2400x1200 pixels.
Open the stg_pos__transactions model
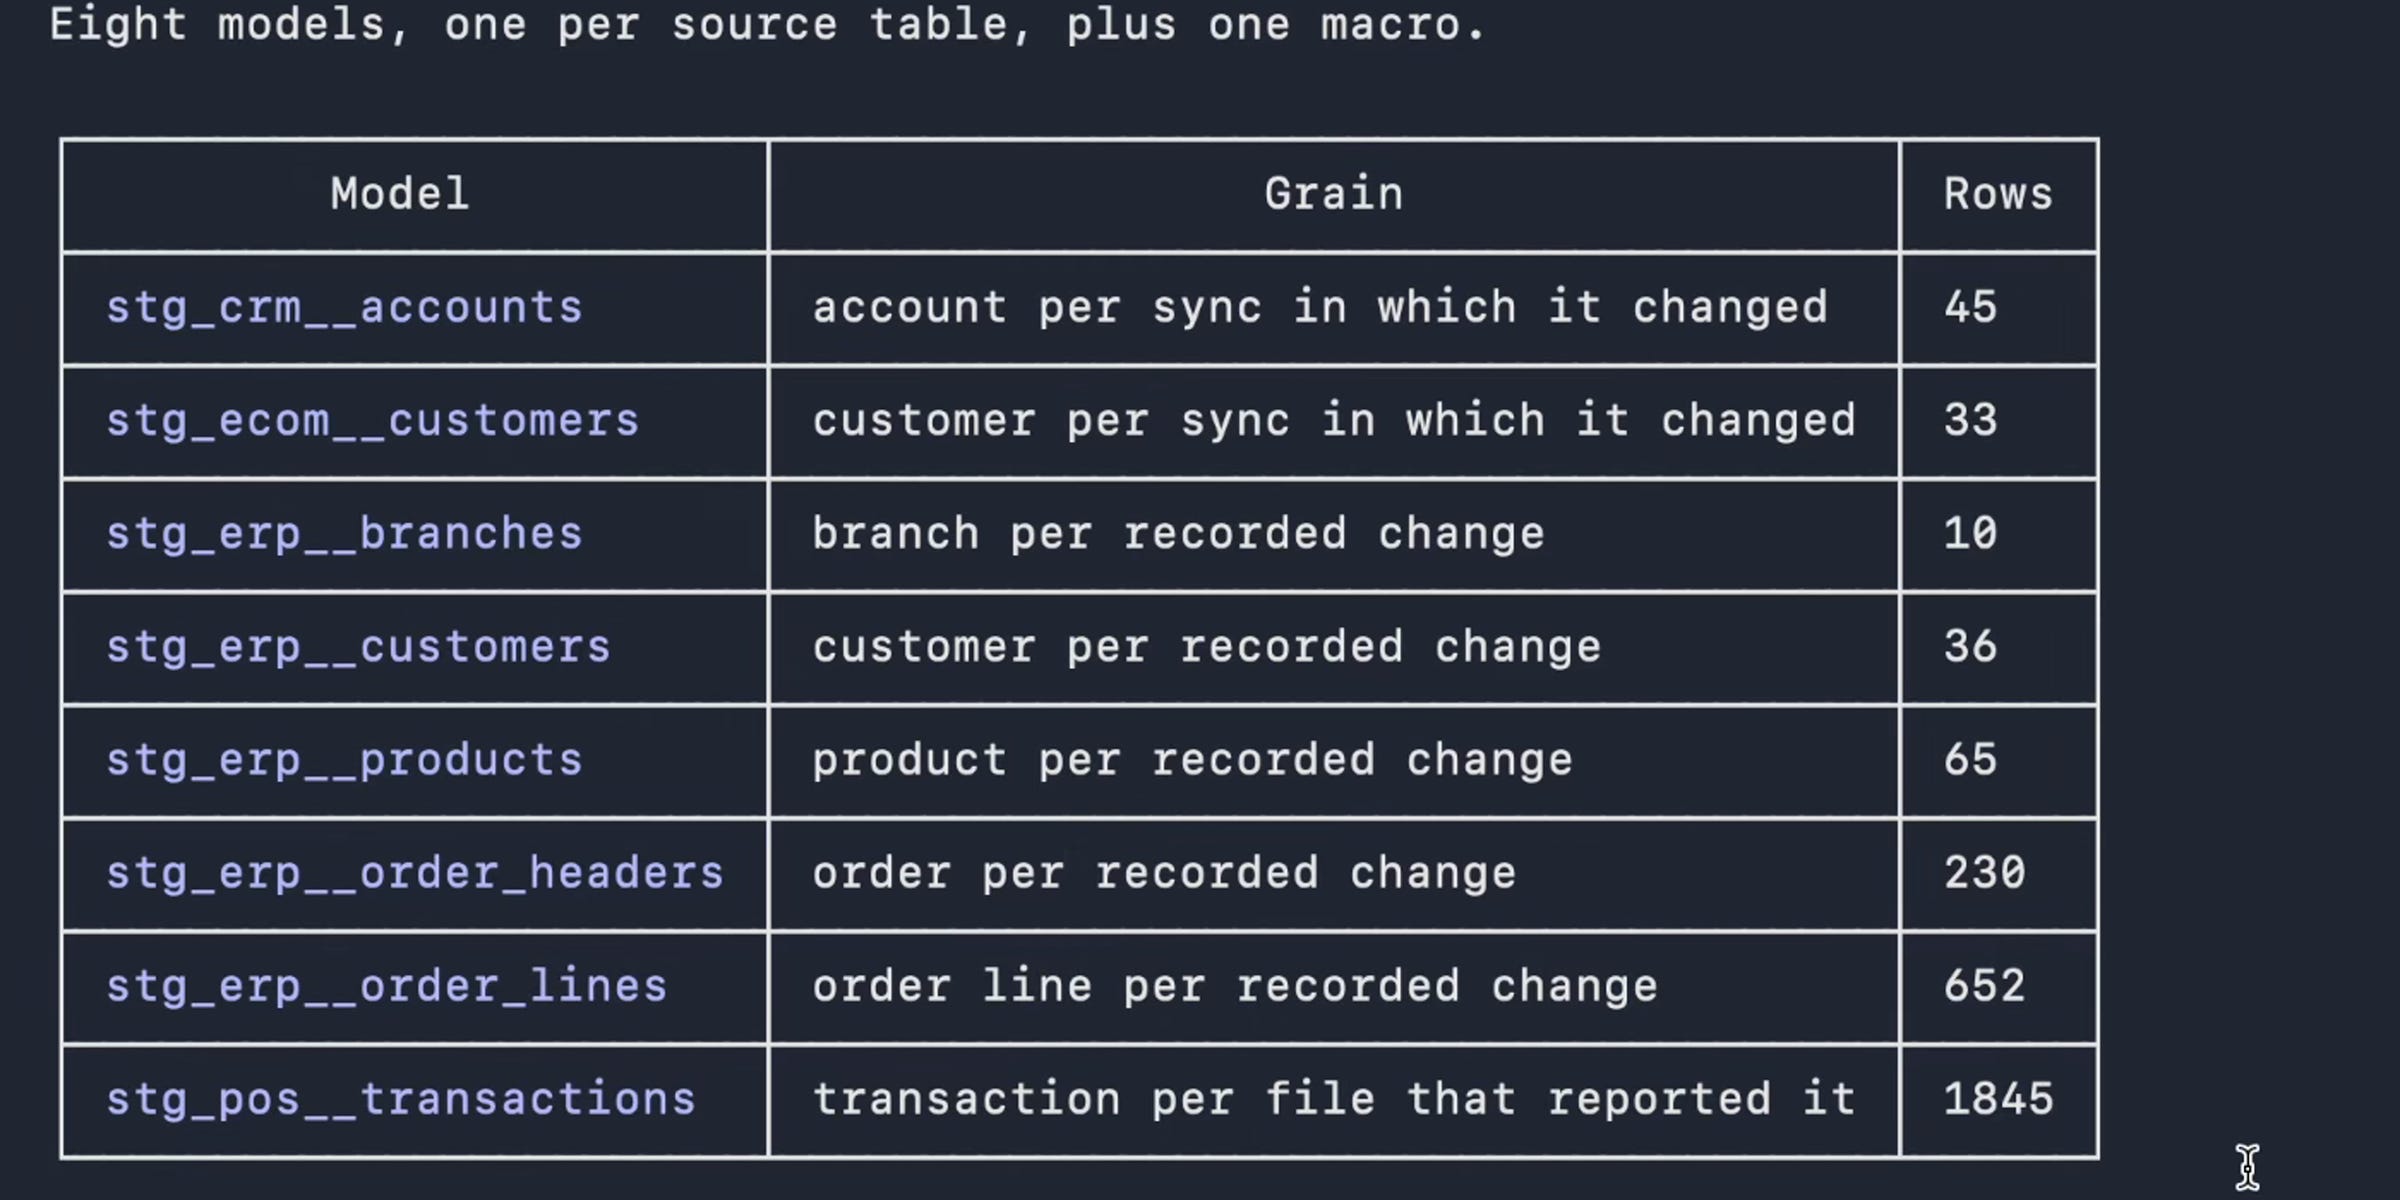pos(401,1099)
